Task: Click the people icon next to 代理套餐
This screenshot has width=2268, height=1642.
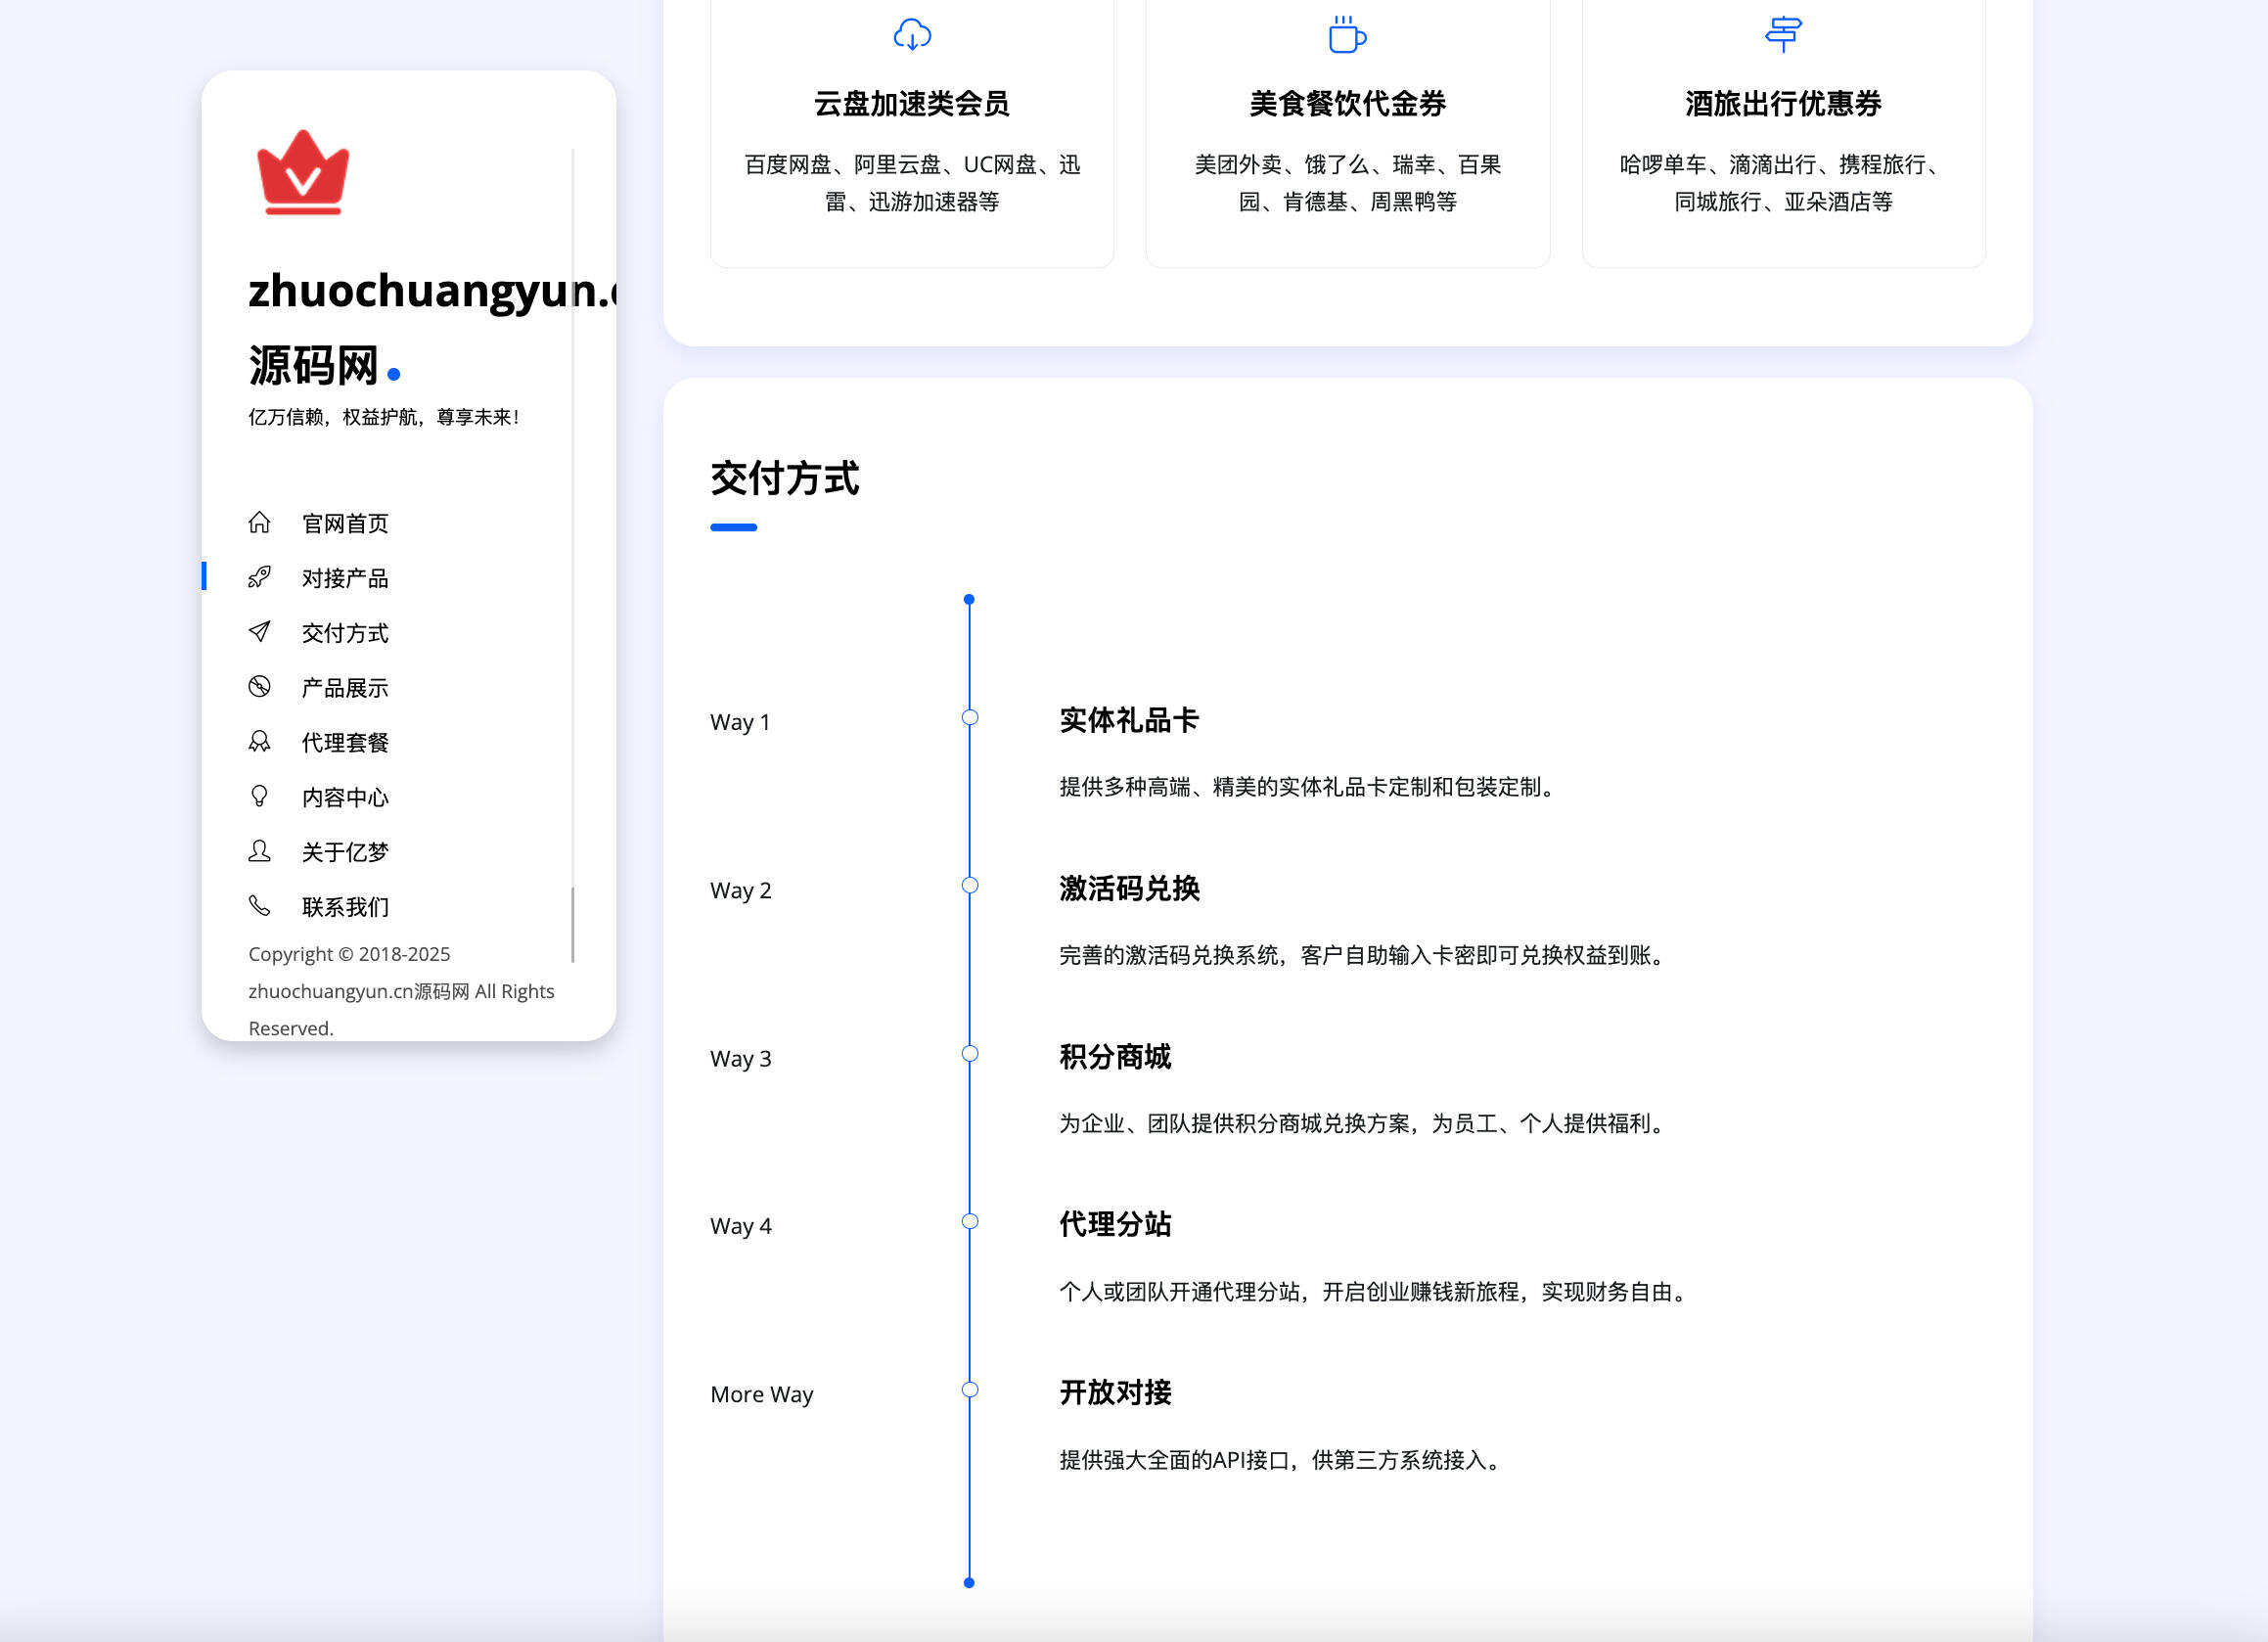Action: pyautogui.click(x=261, y=741)
